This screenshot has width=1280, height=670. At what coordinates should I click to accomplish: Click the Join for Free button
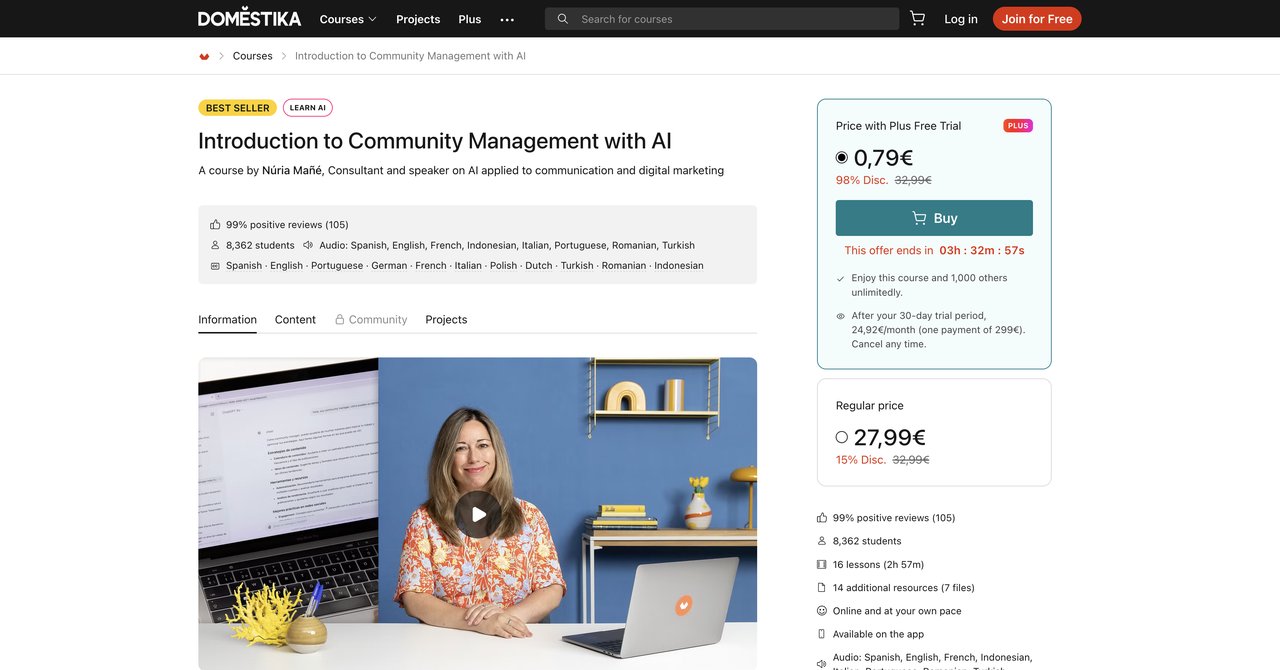click(1037, 19)
